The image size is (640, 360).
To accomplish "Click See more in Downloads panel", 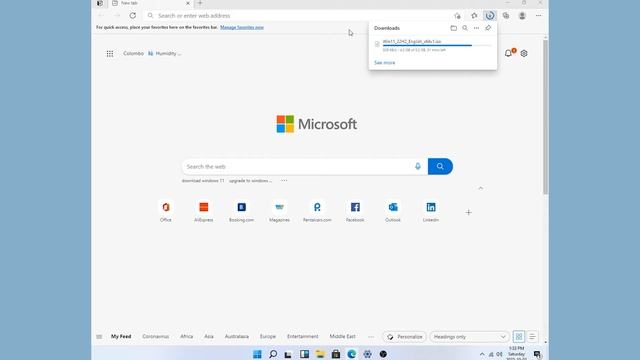I will (x=384, y=63).
